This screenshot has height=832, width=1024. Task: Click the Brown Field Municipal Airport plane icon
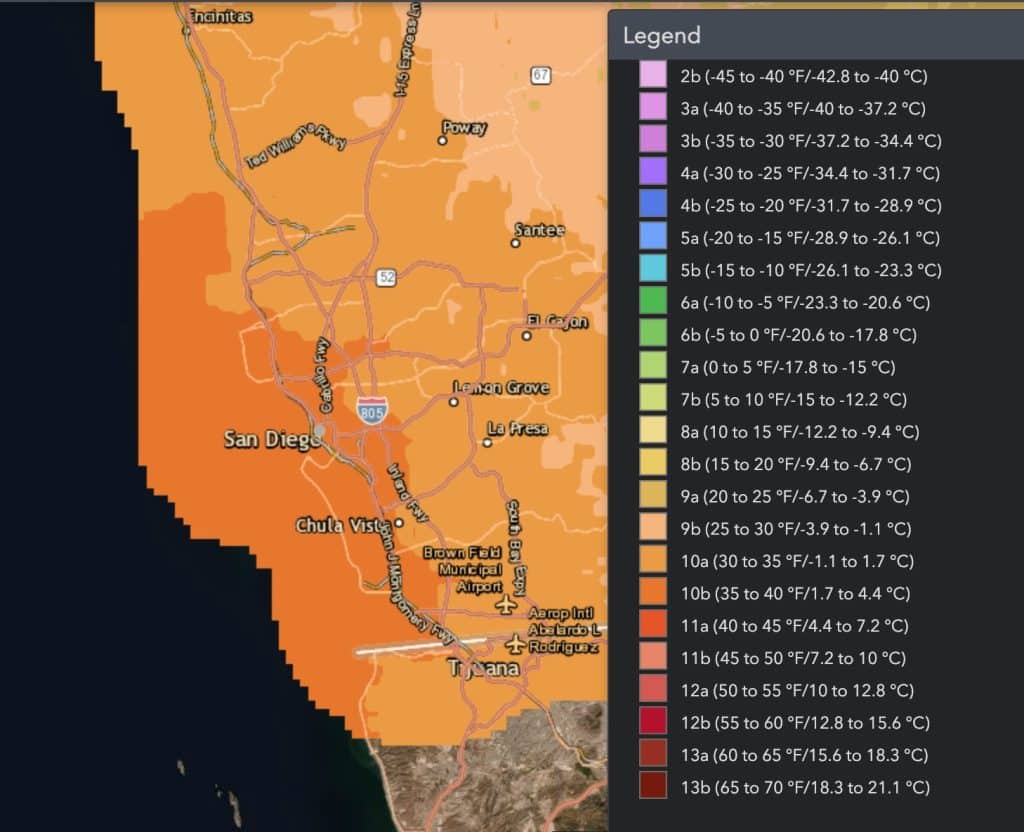click(505, 605)
